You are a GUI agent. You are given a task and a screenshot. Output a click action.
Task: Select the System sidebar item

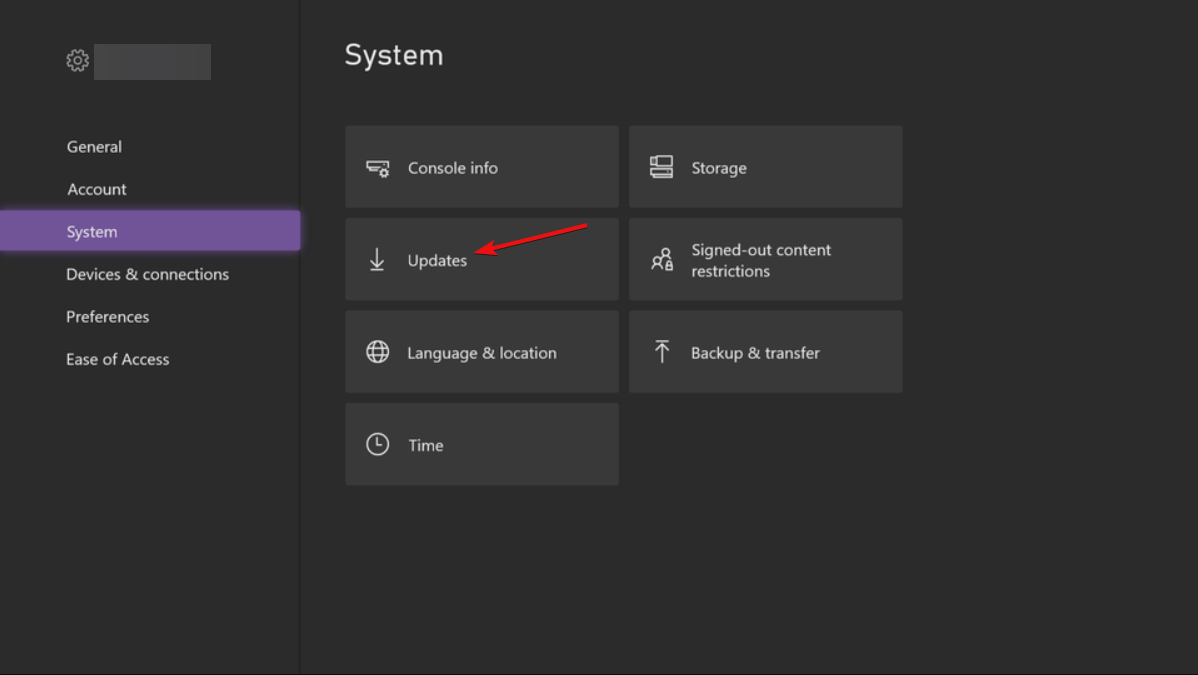click(150, 231)
